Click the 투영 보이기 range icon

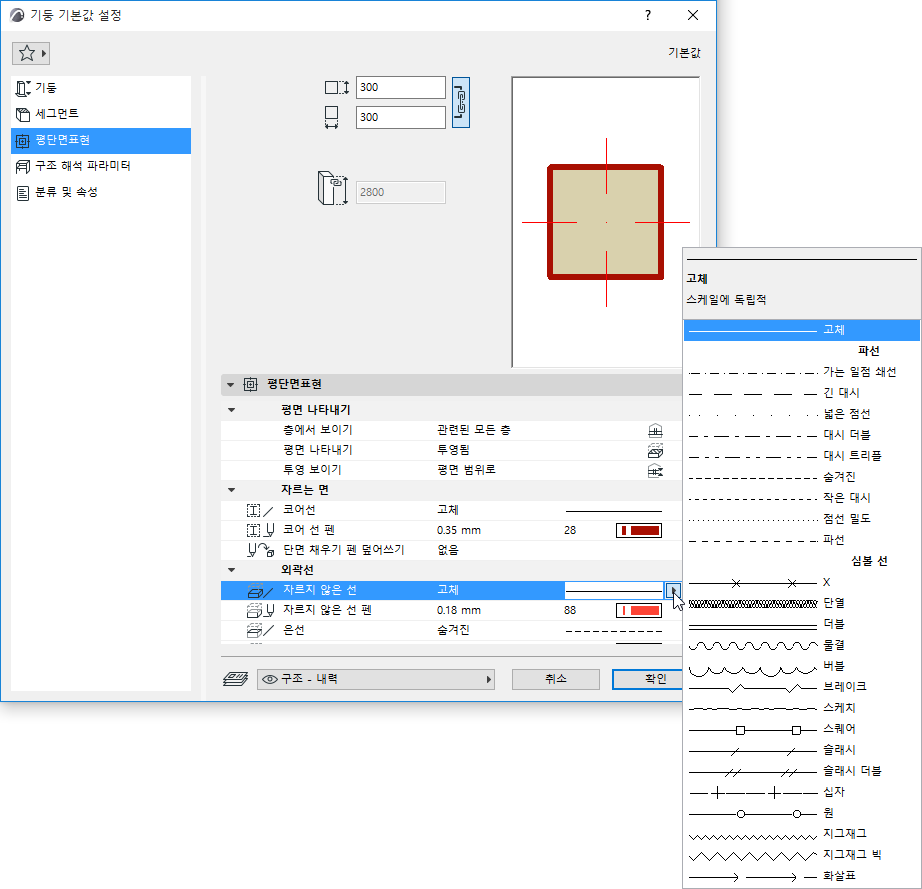pos(655,470)
